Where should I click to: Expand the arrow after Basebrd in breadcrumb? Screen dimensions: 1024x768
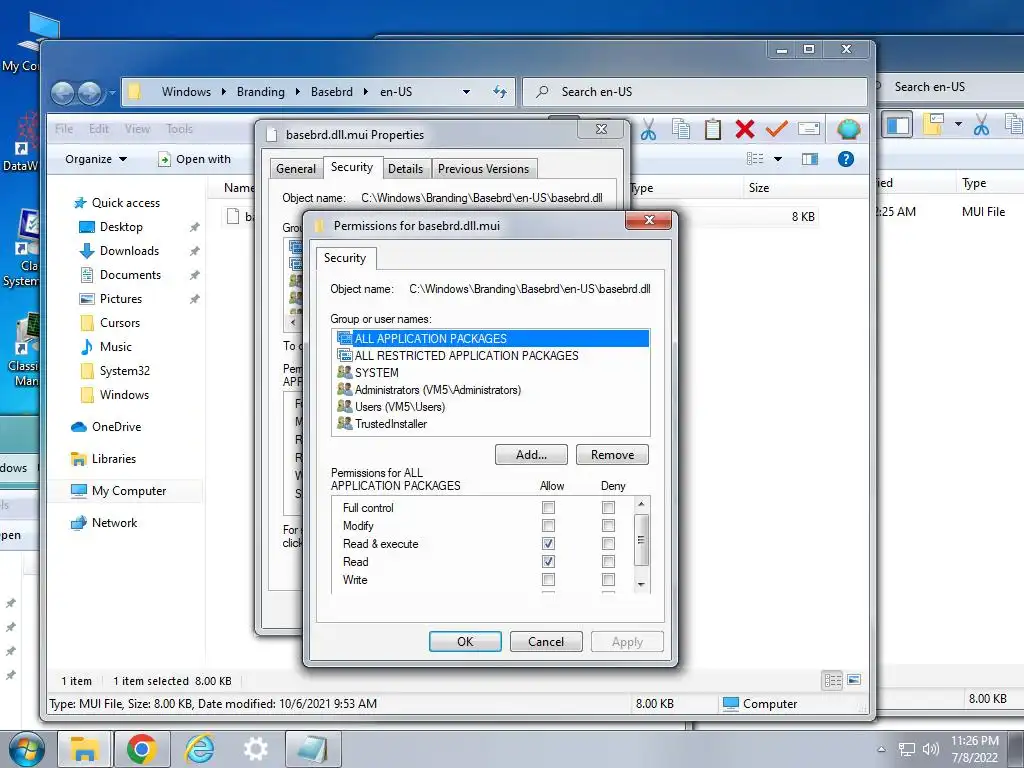click(366, 92)
